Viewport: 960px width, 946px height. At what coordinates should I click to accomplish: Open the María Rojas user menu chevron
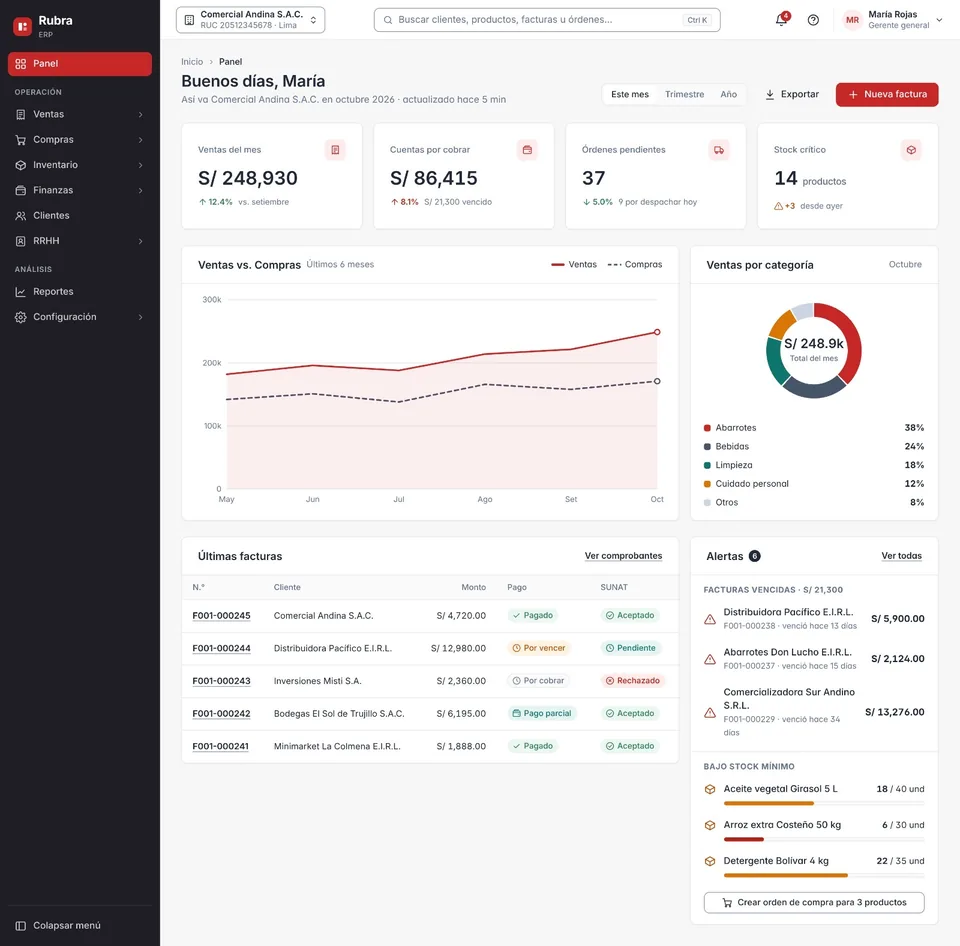[939, 20]
